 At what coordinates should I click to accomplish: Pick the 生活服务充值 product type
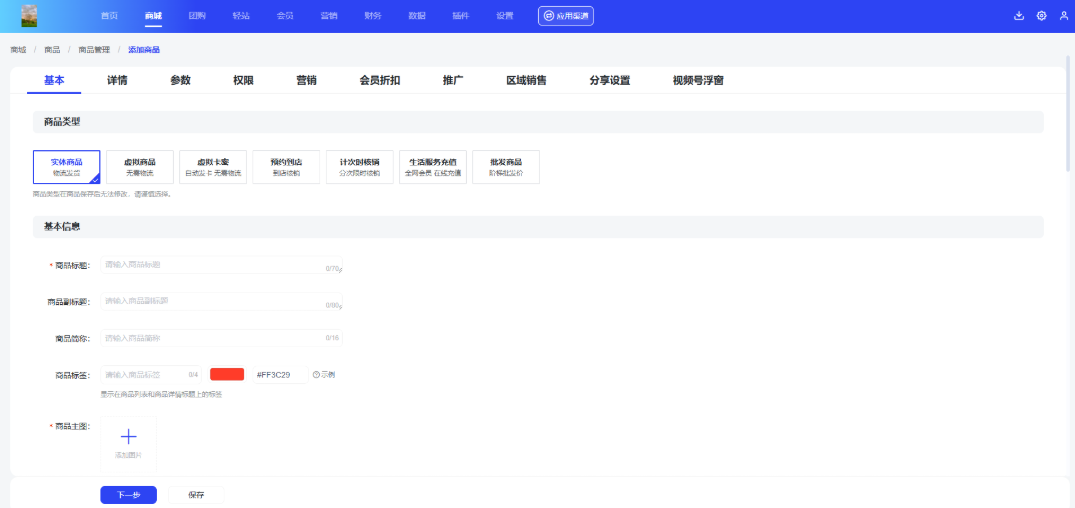click(432, 166)
